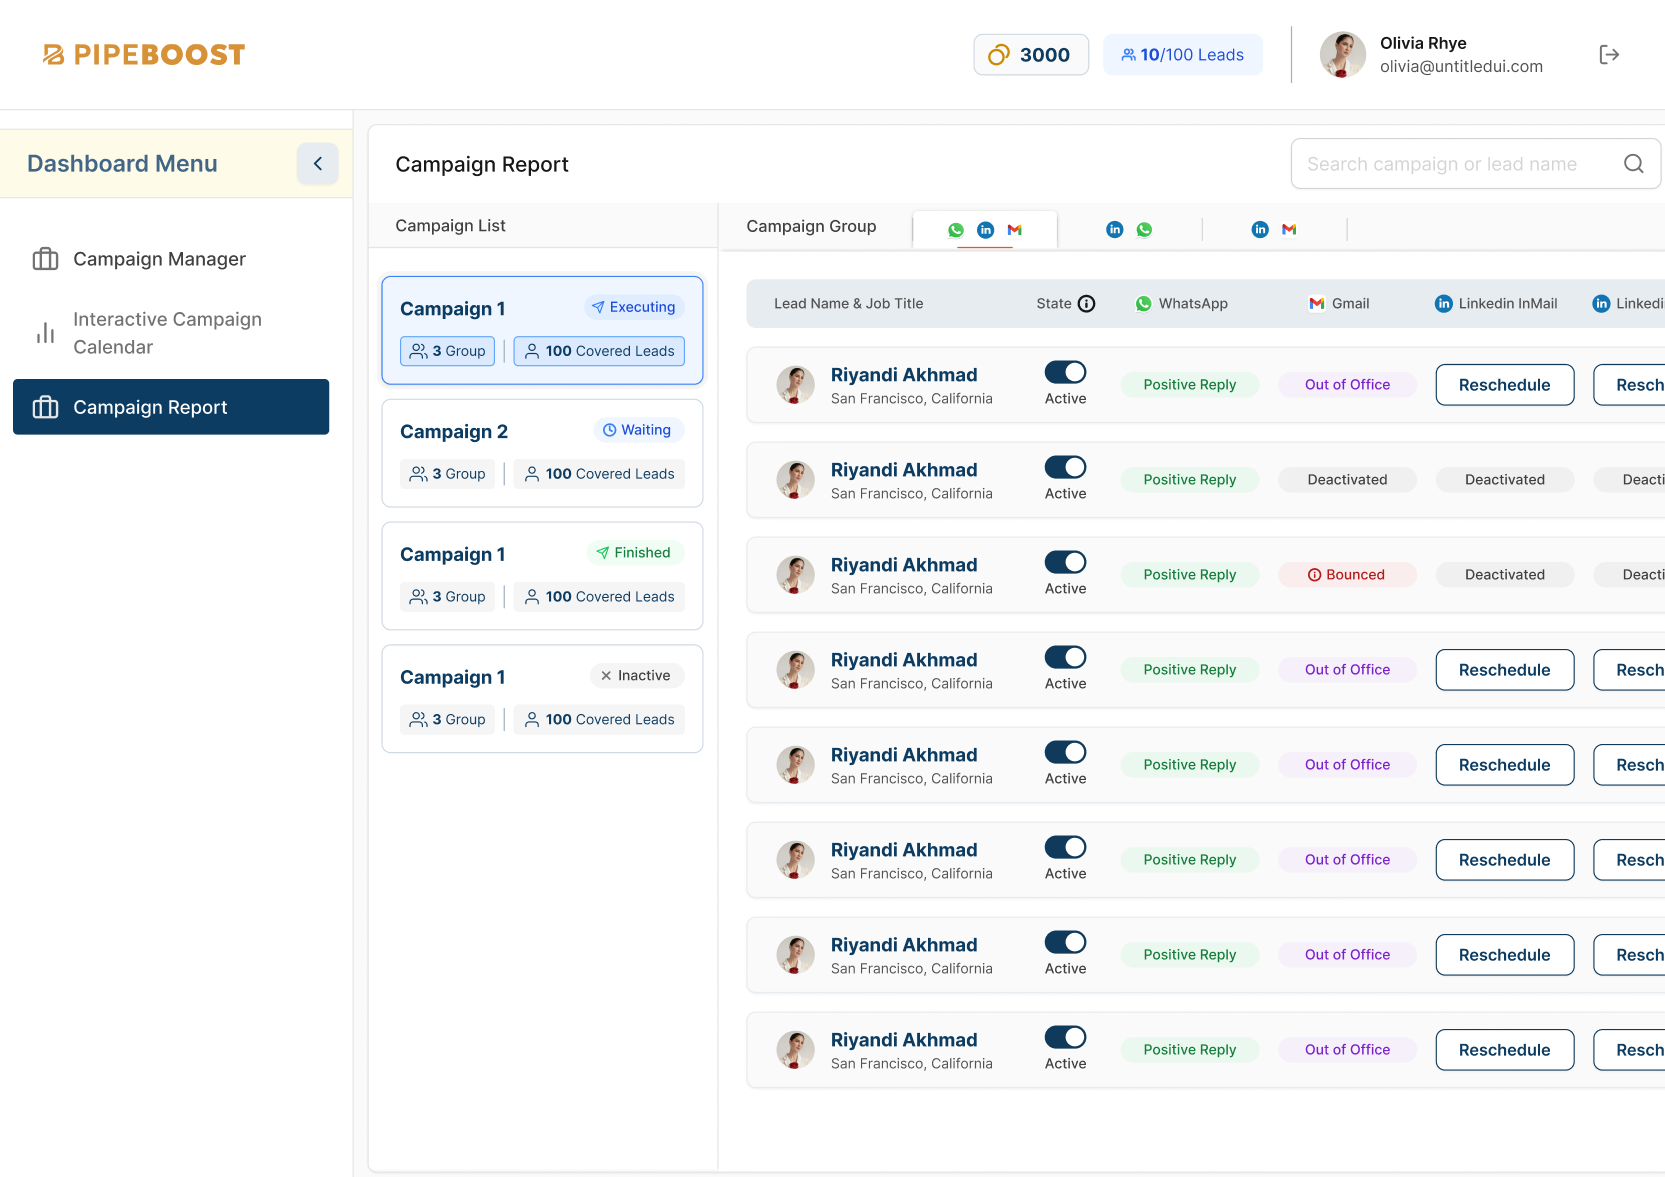The width and height of the screenshot is (1665, 1177).
Task: Click Gmail icon in table header
Action: pyautogui.click(x=1317, y=304)
